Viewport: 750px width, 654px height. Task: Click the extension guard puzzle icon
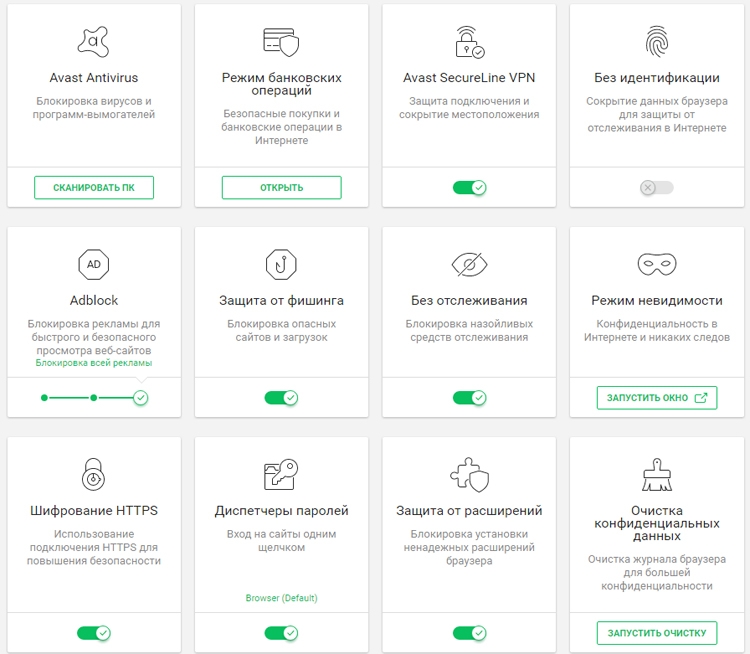(469, 475)
